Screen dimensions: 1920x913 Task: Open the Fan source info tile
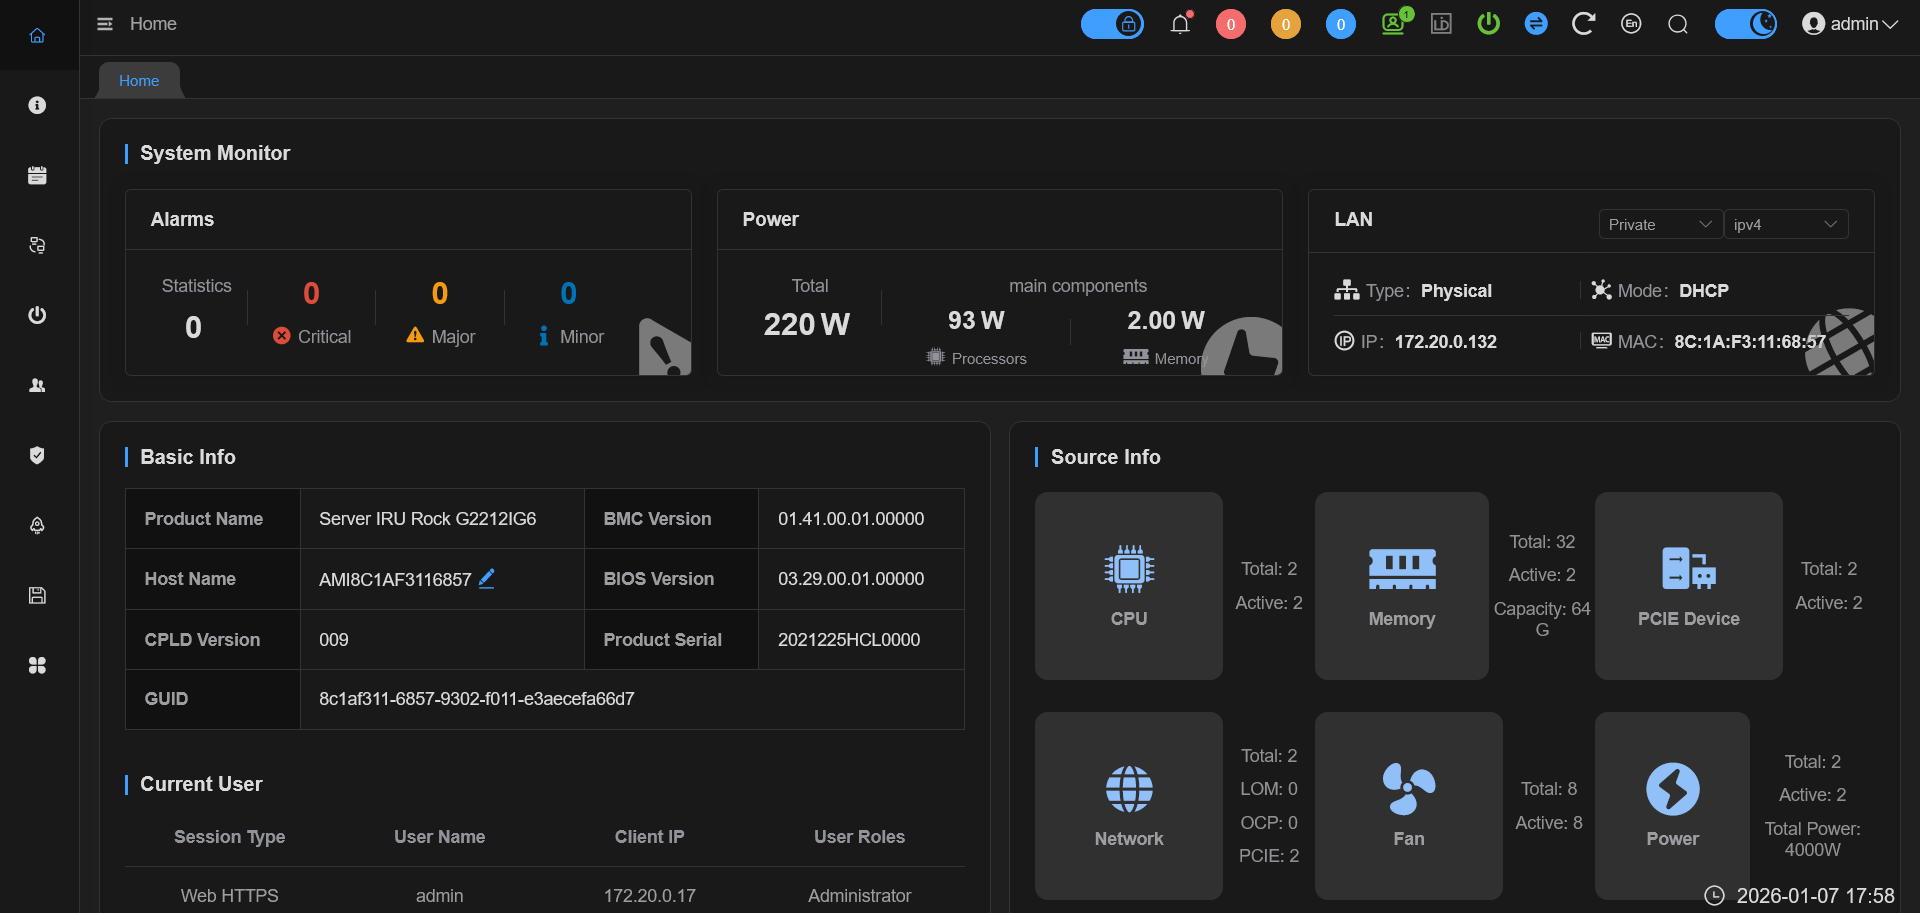[1408, 806]
